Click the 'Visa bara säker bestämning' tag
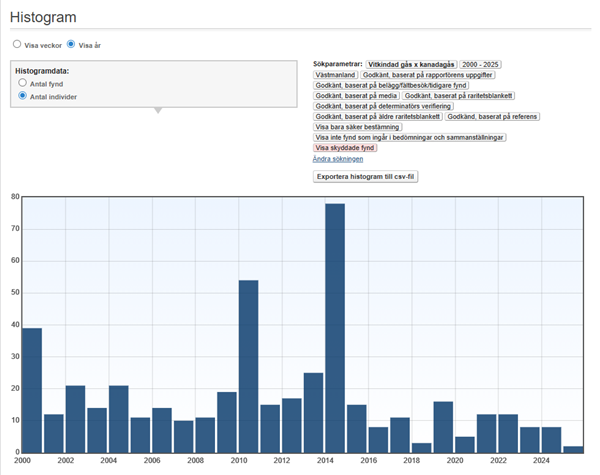600x475 pixels. (357, 127)
